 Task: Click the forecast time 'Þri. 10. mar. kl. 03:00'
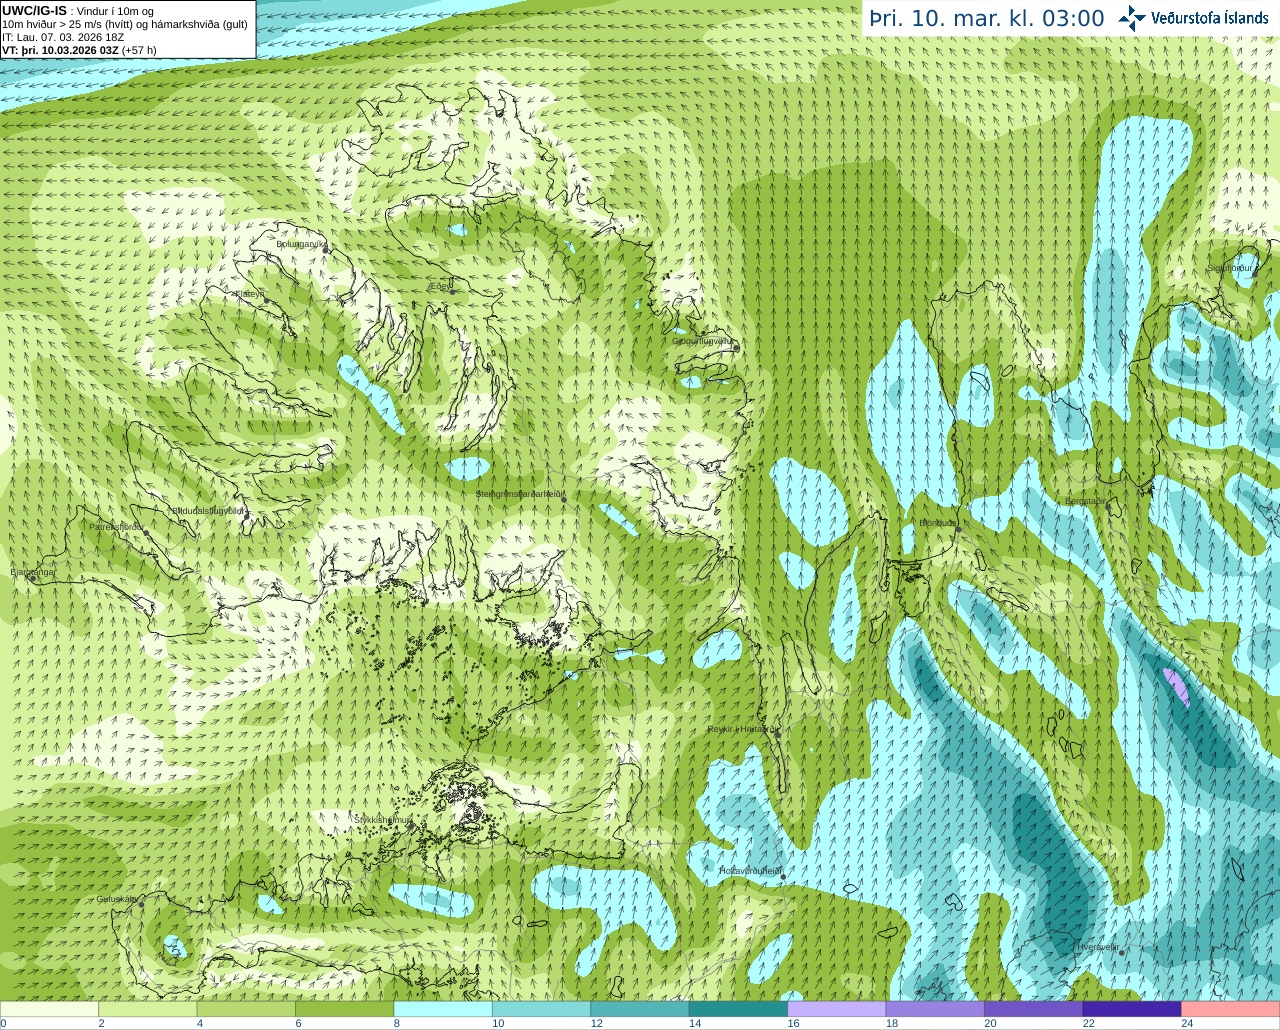pyautogui.click(x=987, y=18)
